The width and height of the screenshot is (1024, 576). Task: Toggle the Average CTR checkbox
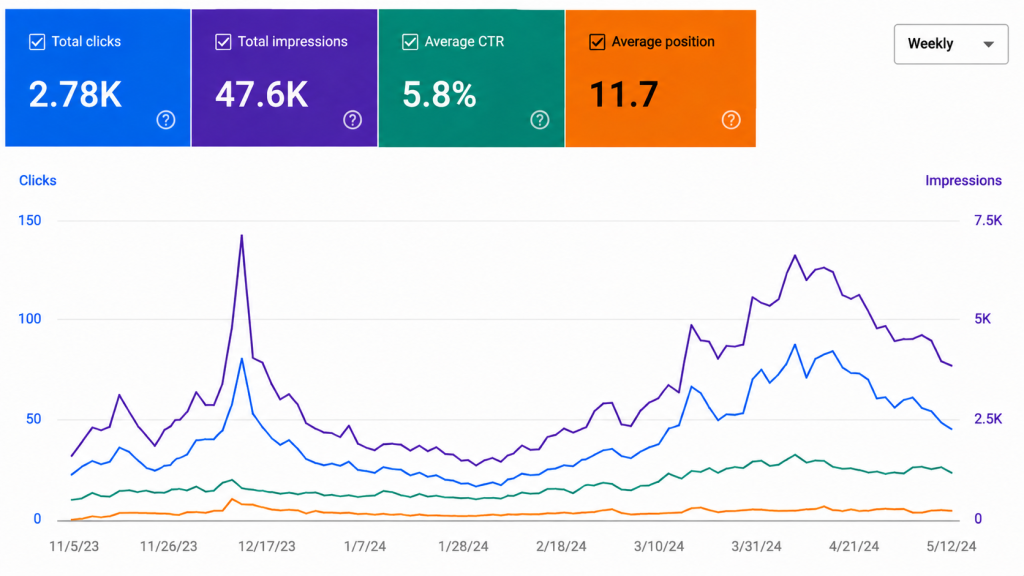coord(410,42)
